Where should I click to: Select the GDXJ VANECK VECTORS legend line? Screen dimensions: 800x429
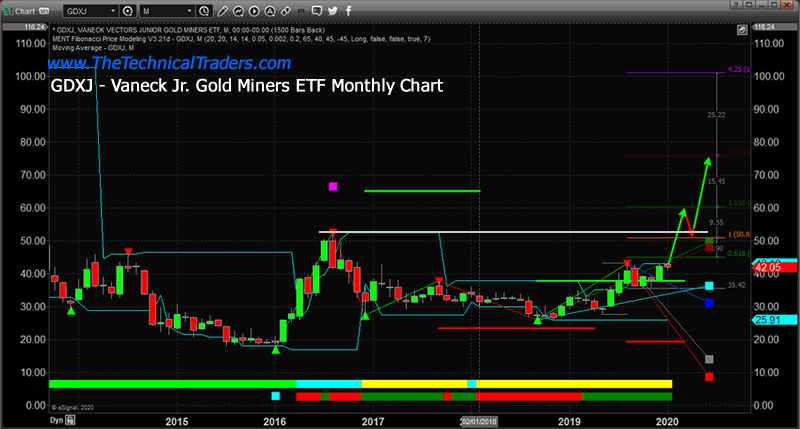coord(189,30)
